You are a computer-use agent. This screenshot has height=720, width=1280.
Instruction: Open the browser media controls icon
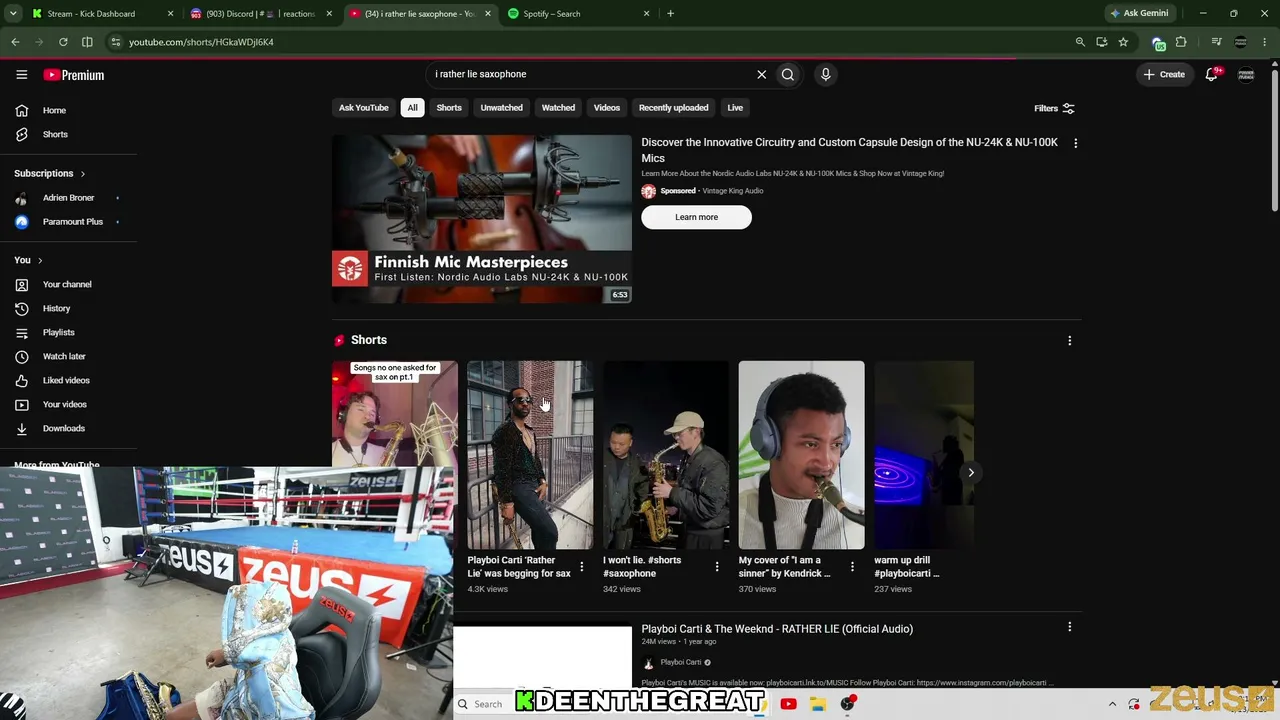(1216, 42)
